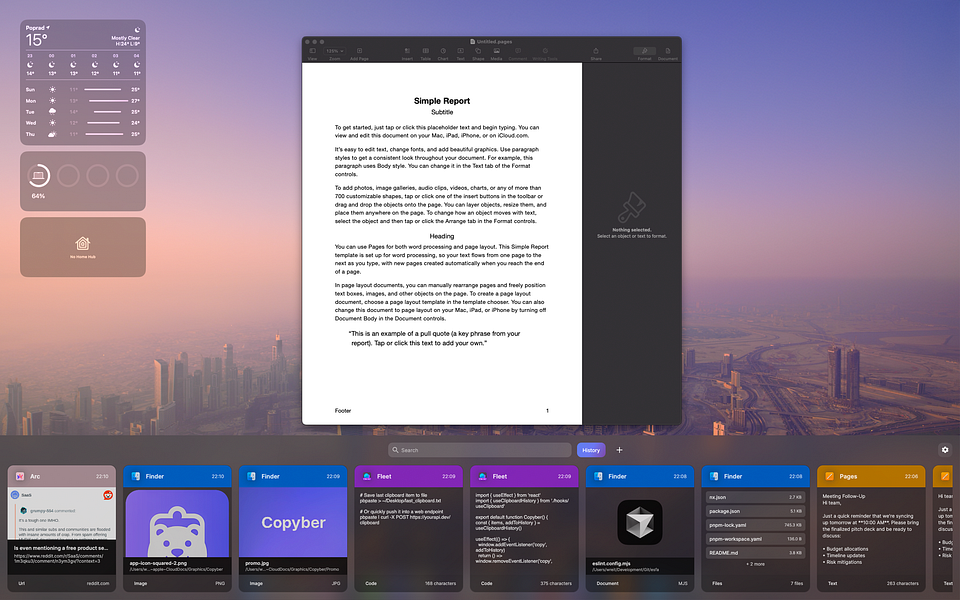This screenshot has height=600, width=960.
Task: Click the 263 characters label on Pages card
Action: point(903,583)
